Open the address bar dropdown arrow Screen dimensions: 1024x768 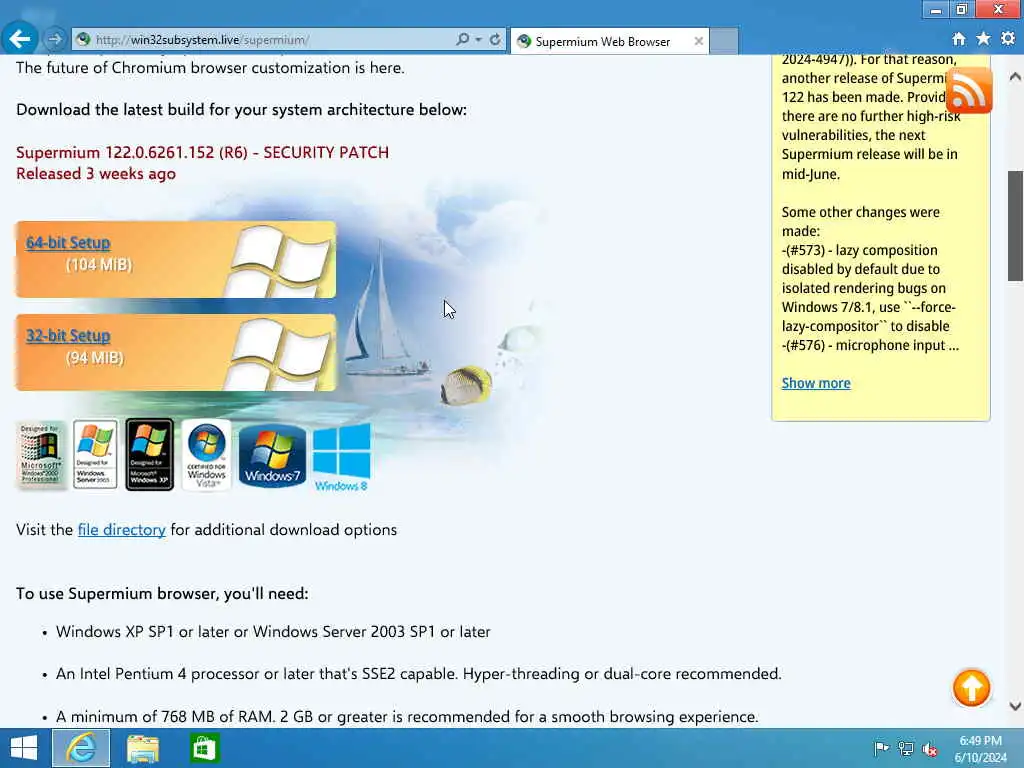[479, 40]
